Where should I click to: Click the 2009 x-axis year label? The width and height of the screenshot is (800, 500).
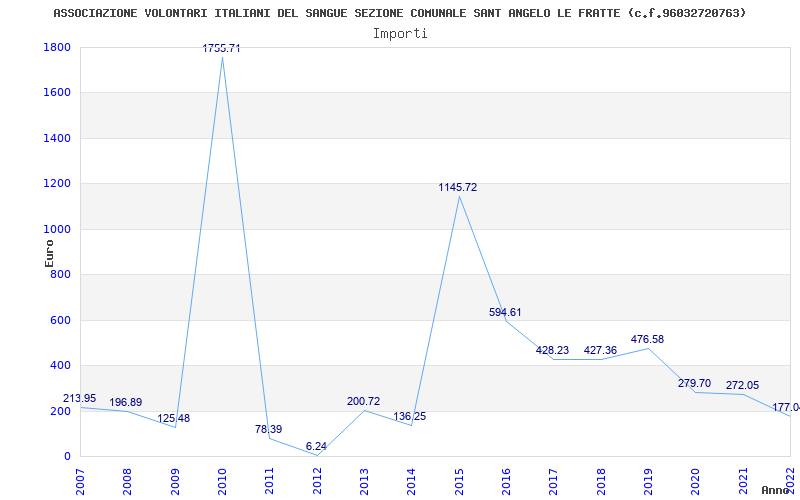click(175, 481)
